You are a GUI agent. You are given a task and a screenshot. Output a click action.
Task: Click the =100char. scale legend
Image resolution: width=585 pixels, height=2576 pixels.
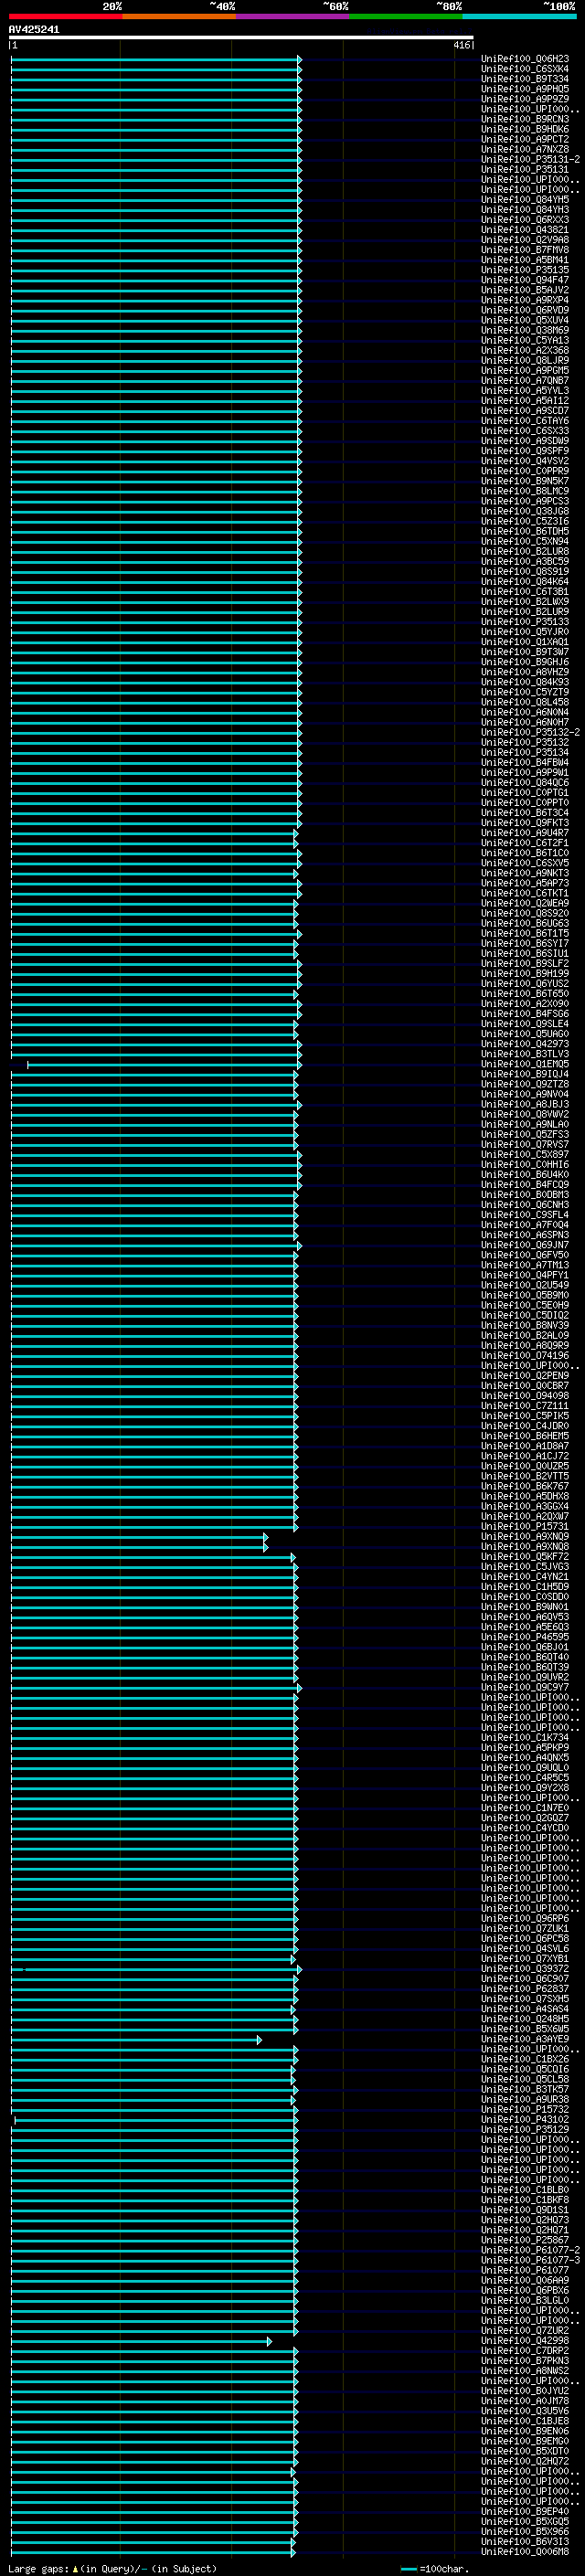[x=437, y=2569]
